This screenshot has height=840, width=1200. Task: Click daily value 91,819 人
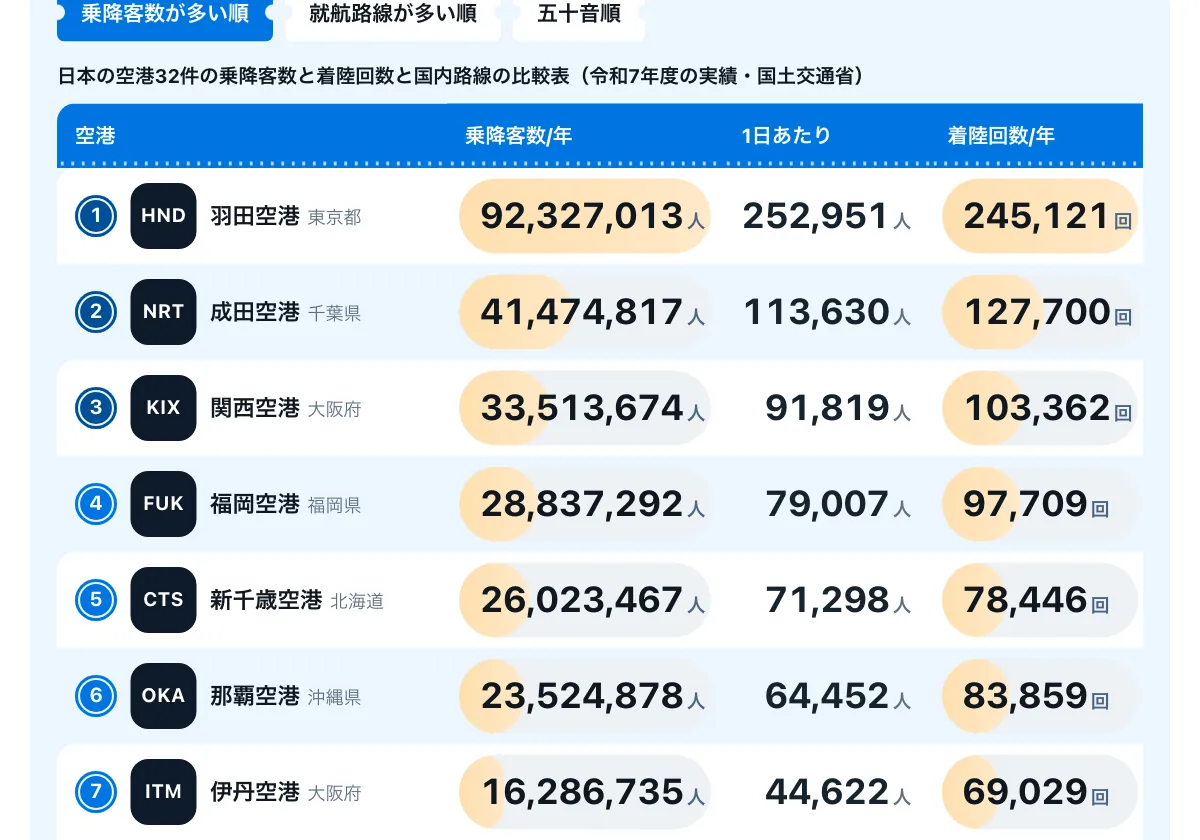tap(838, 408)
